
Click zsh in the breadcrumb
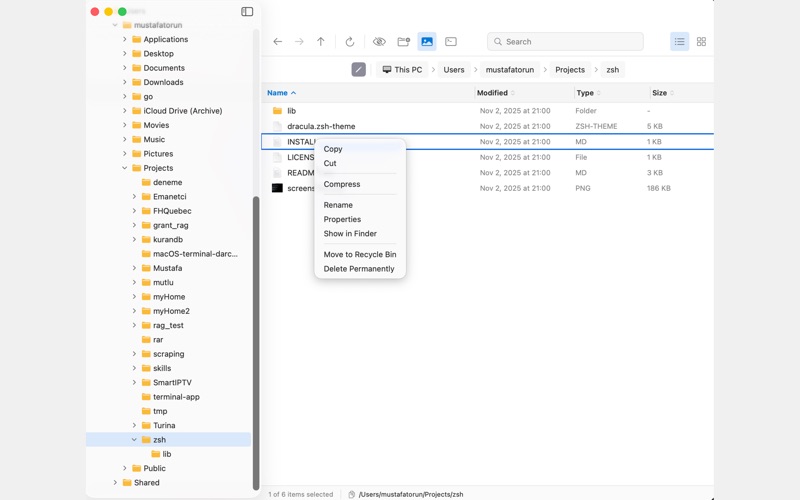coord(613,70)
